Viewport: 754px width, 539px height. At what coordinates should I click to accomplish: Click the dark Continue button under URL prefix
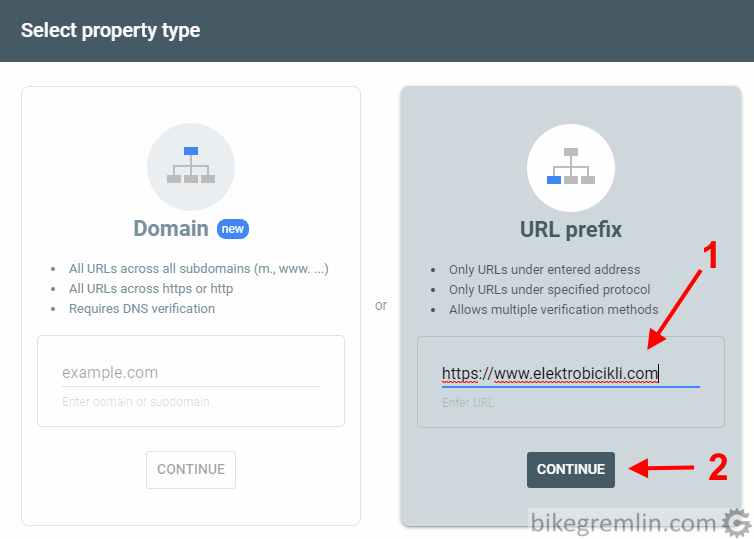click(x=571, y=469)
